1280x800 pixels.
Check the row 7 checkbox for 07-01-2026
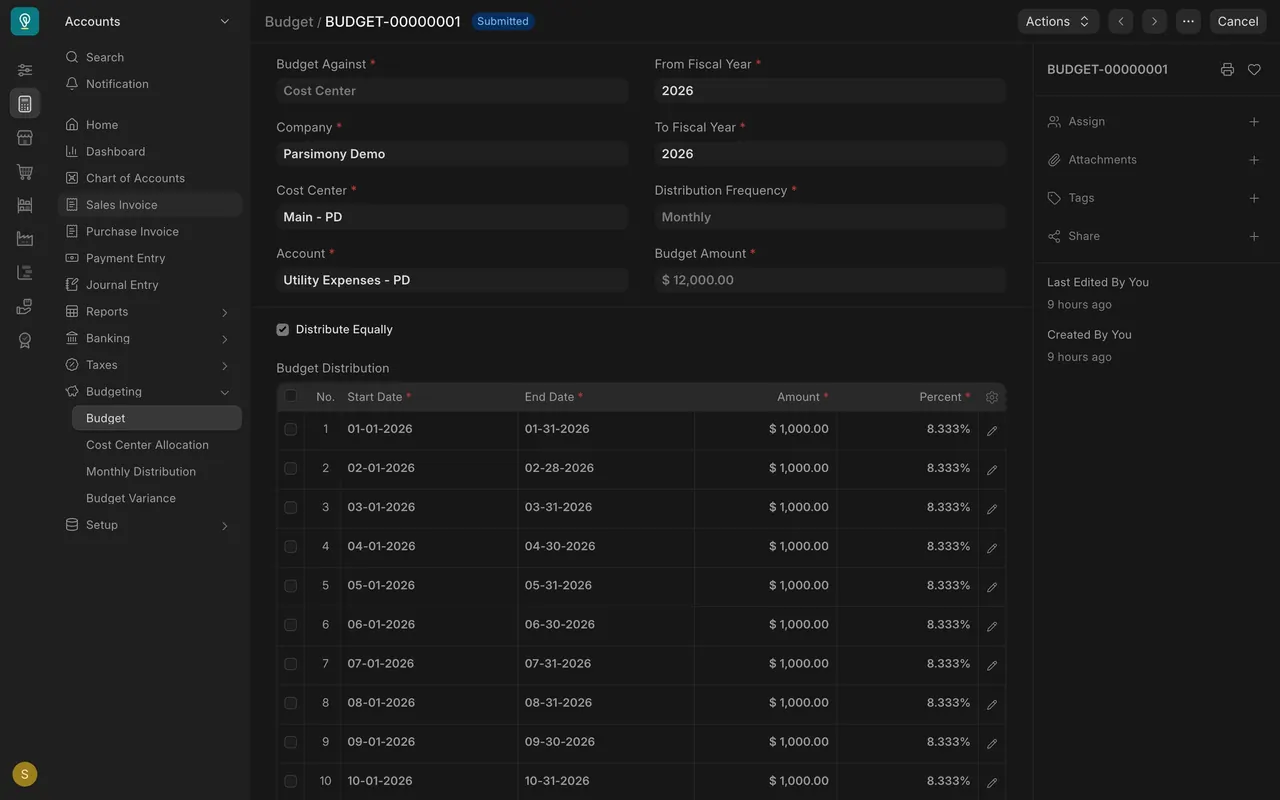pos(291,664)
